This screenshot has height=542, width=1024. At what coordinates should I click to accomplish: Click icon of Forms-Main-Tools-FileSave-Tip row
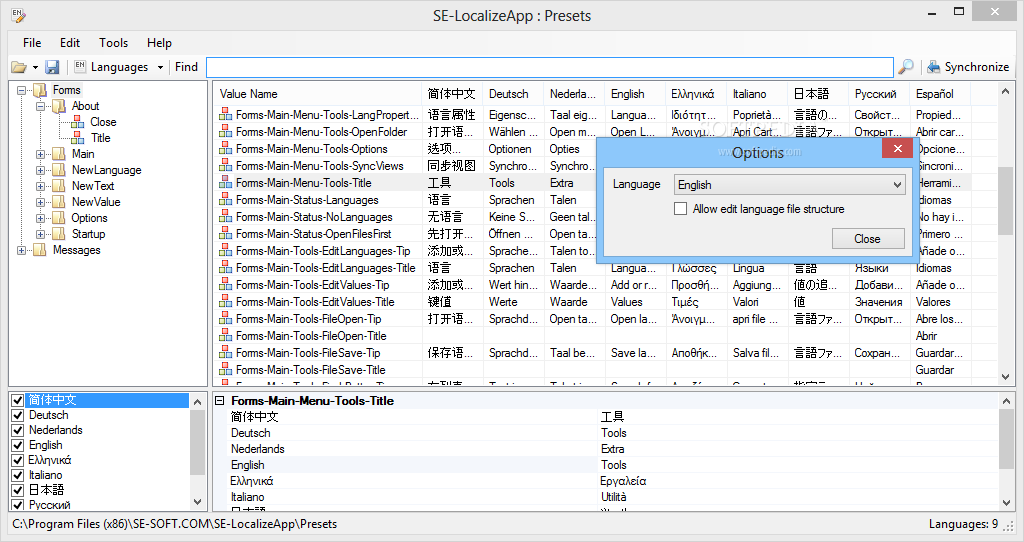click(225, 353)
